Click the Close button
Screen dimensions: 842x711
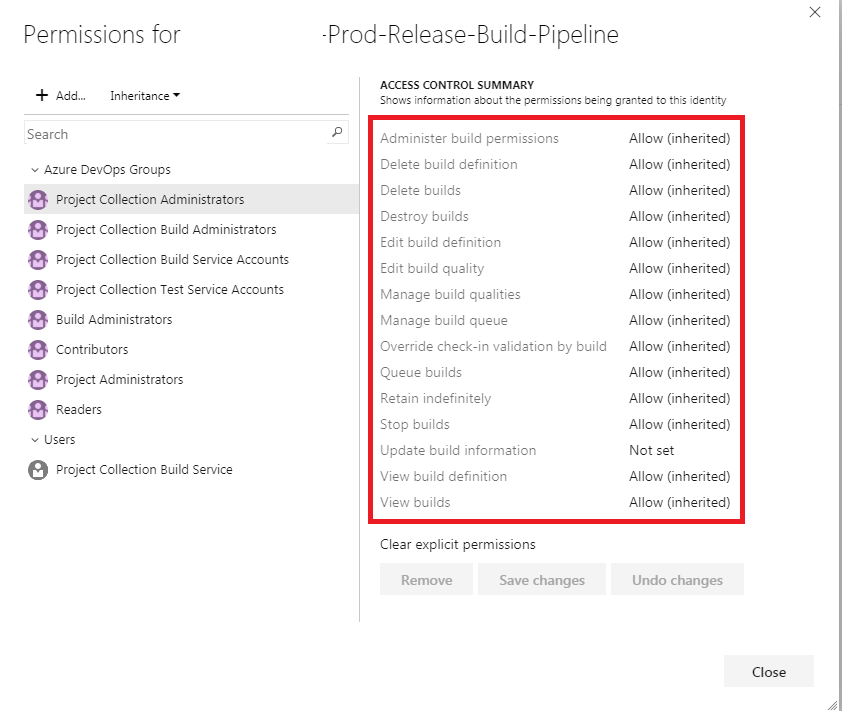pyautogui.click(x=768, y=671)
